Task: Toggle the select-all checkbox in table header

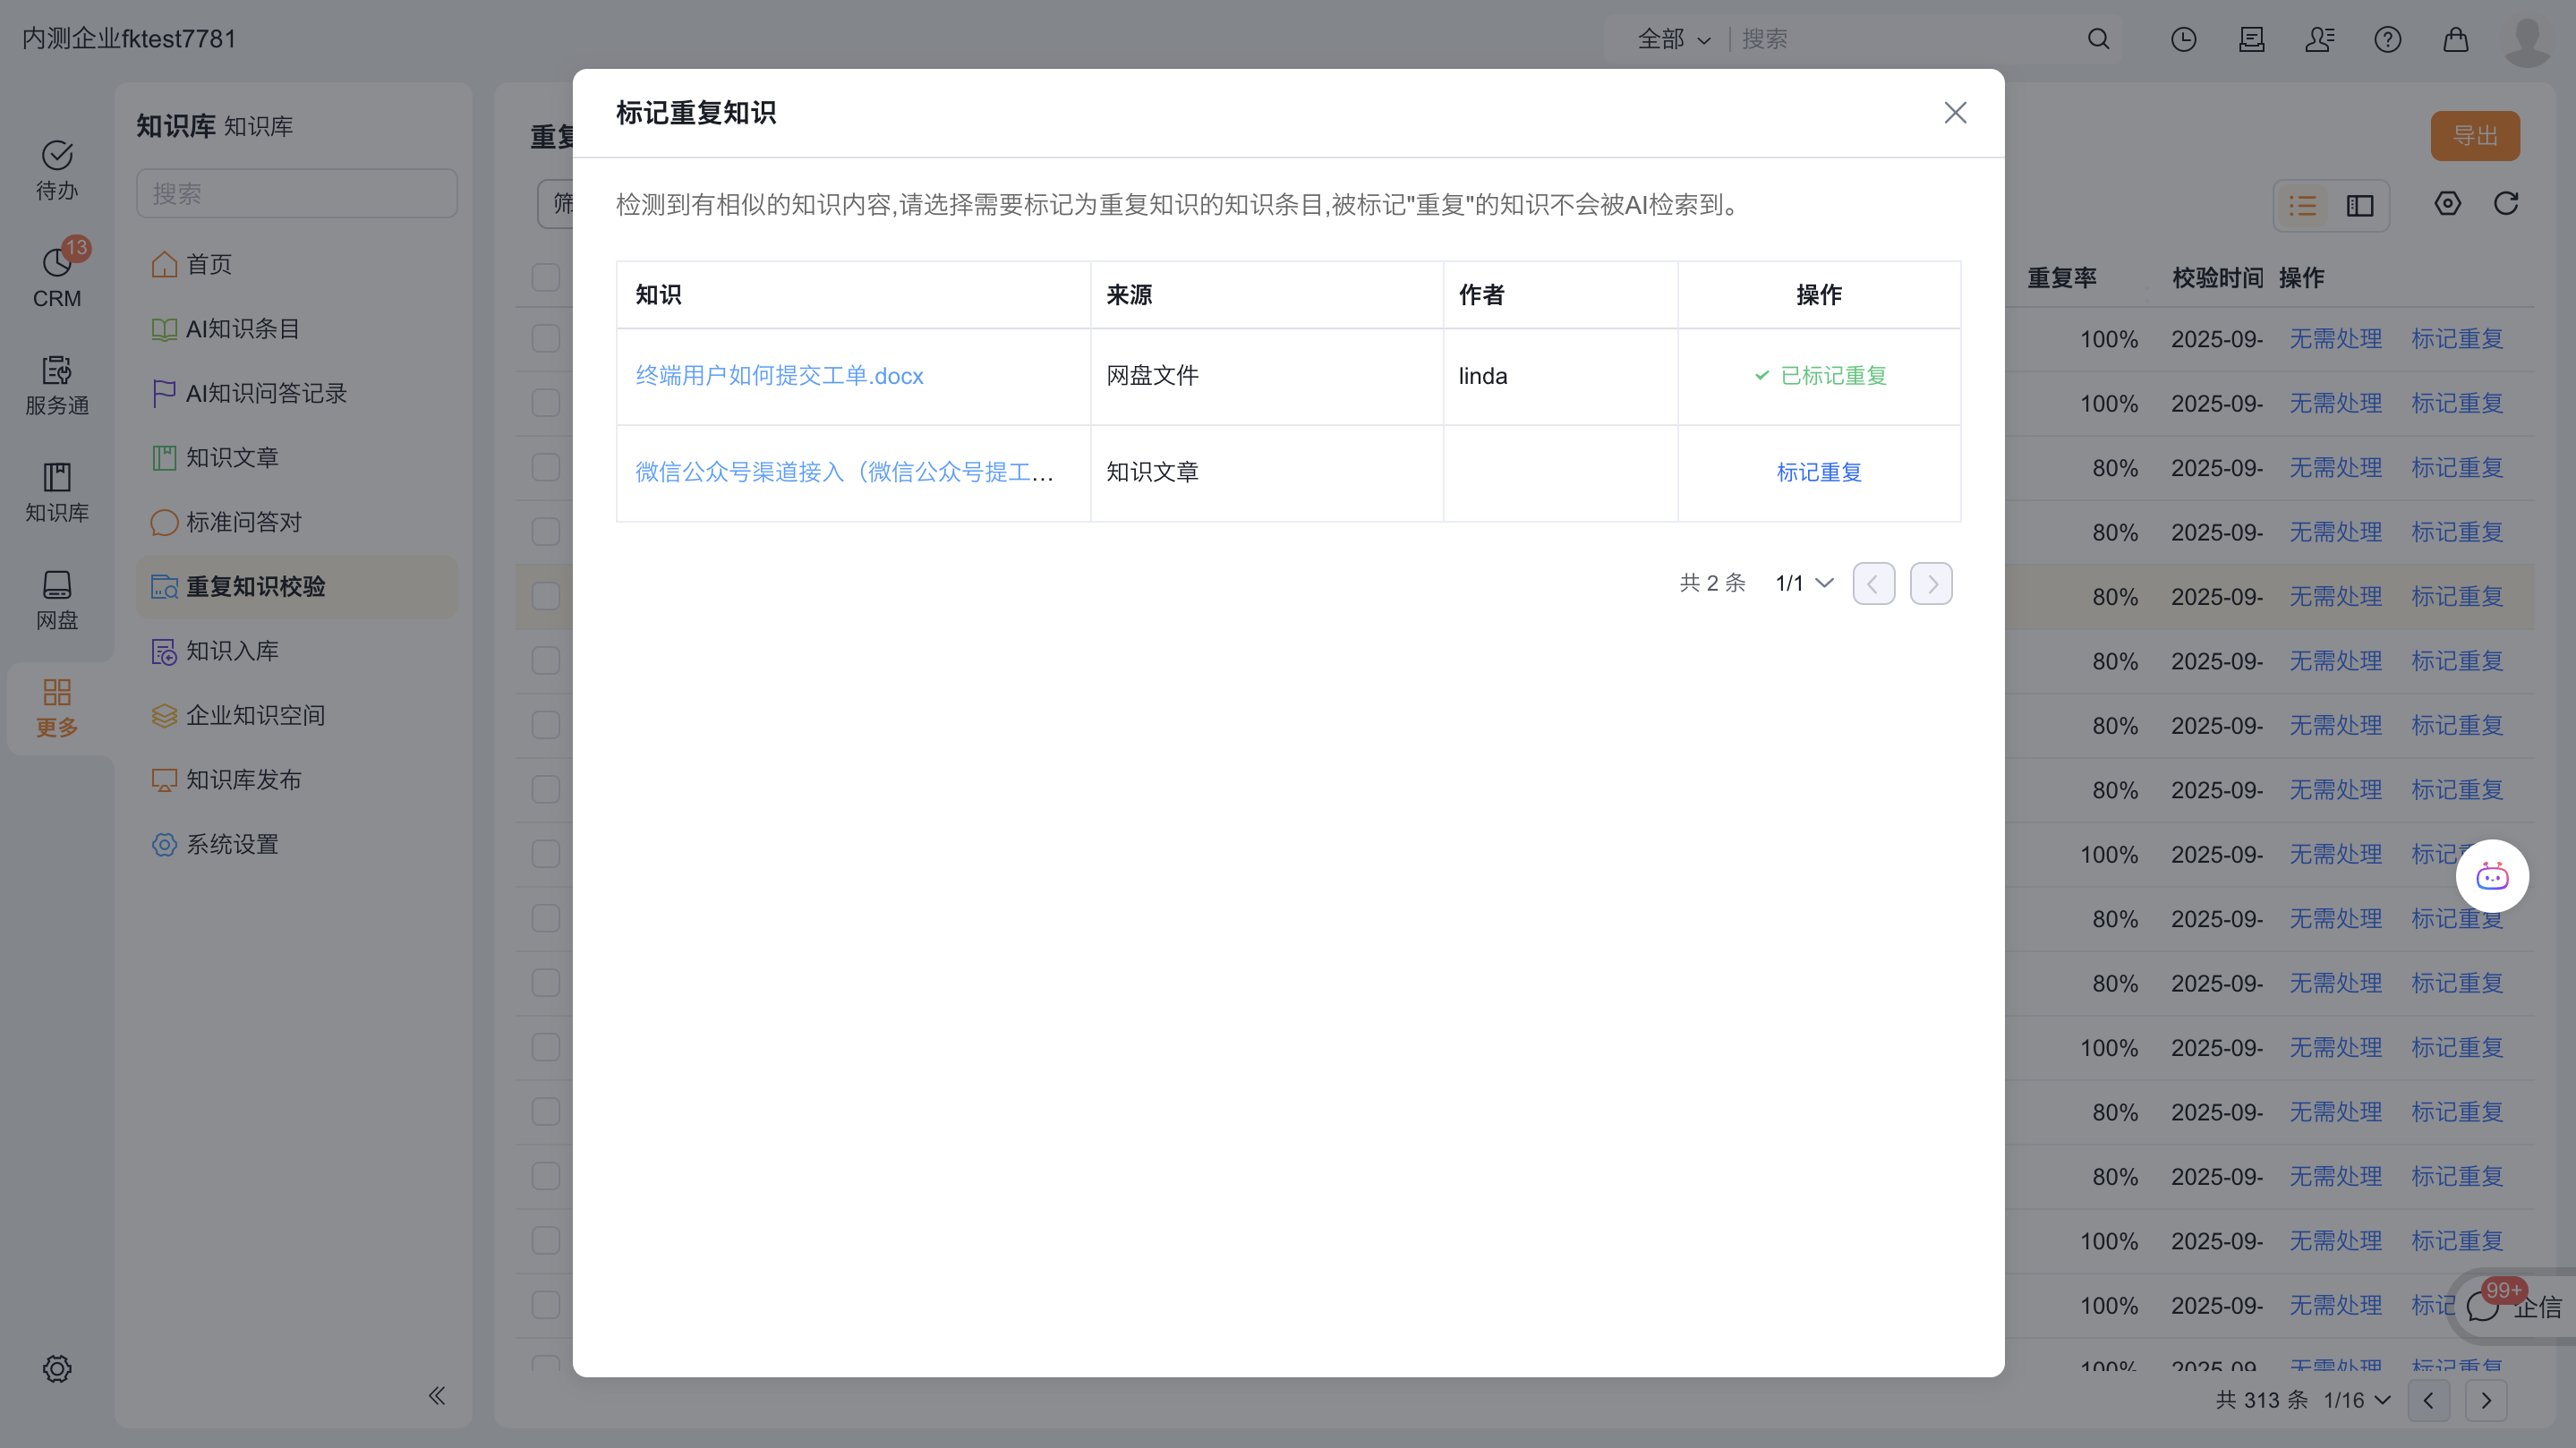Action: tap(546, 277)
